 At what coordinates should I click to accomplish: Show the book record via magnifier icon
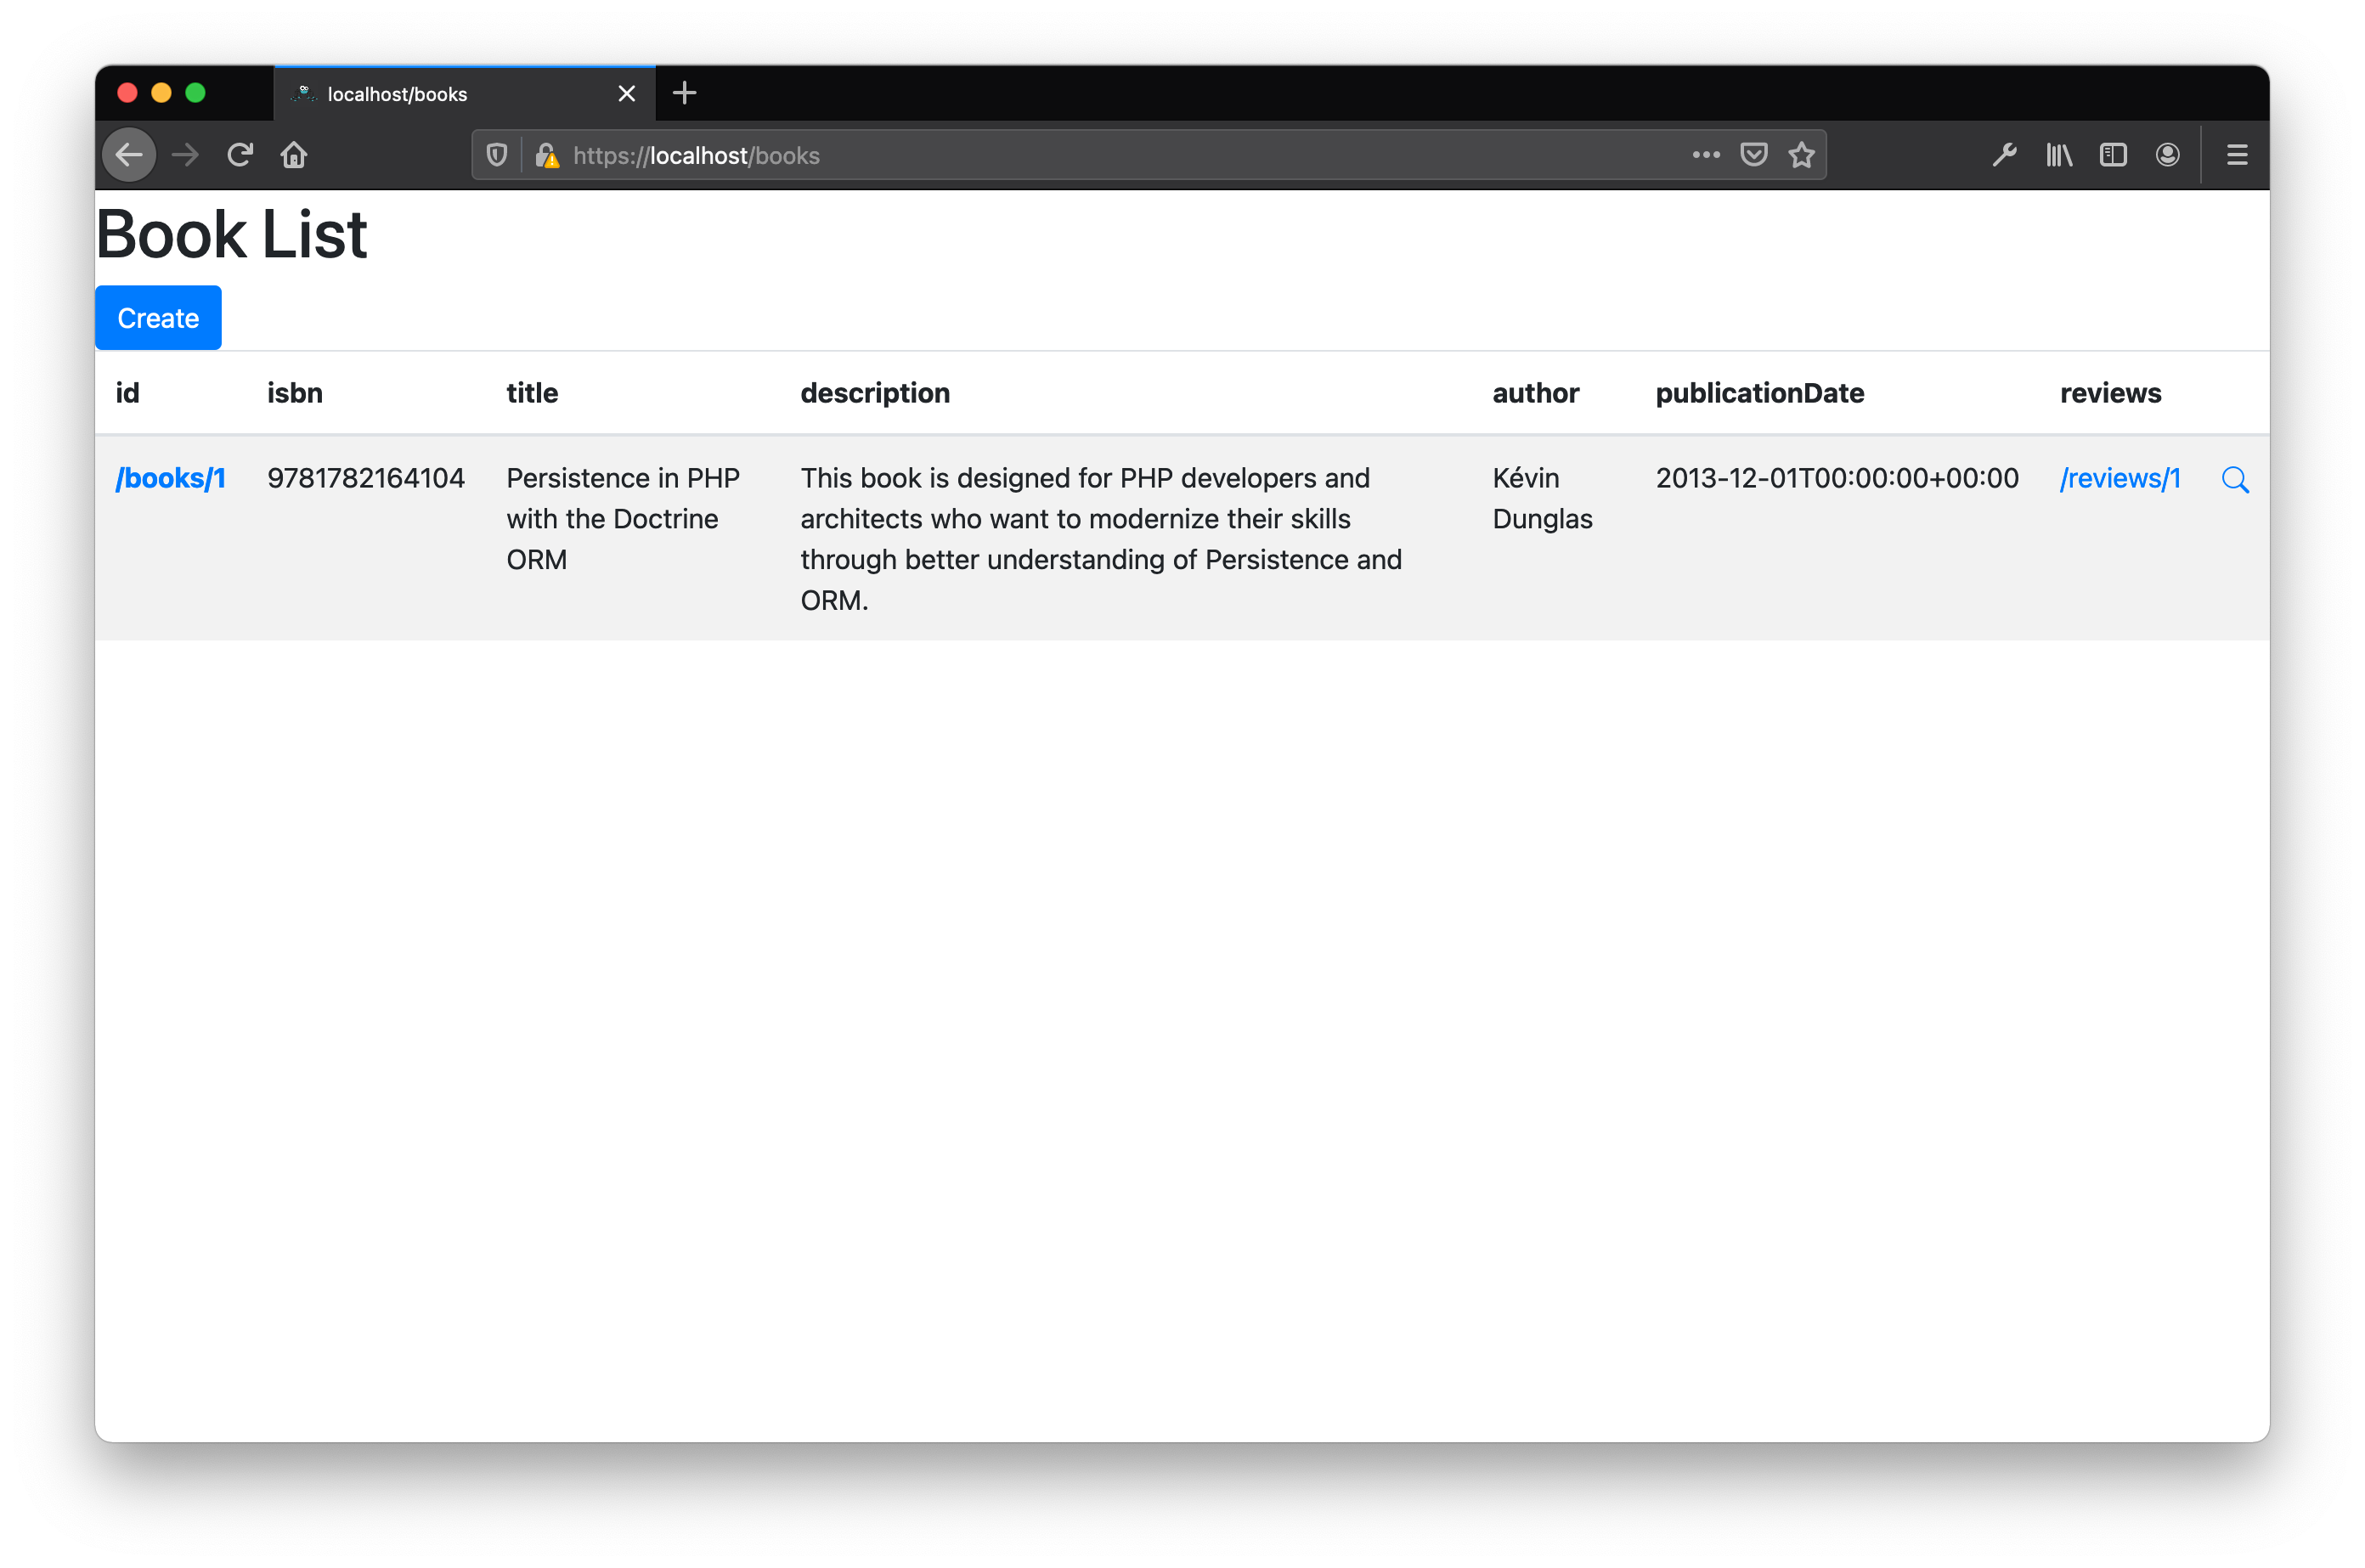(x=2235, y=479)
